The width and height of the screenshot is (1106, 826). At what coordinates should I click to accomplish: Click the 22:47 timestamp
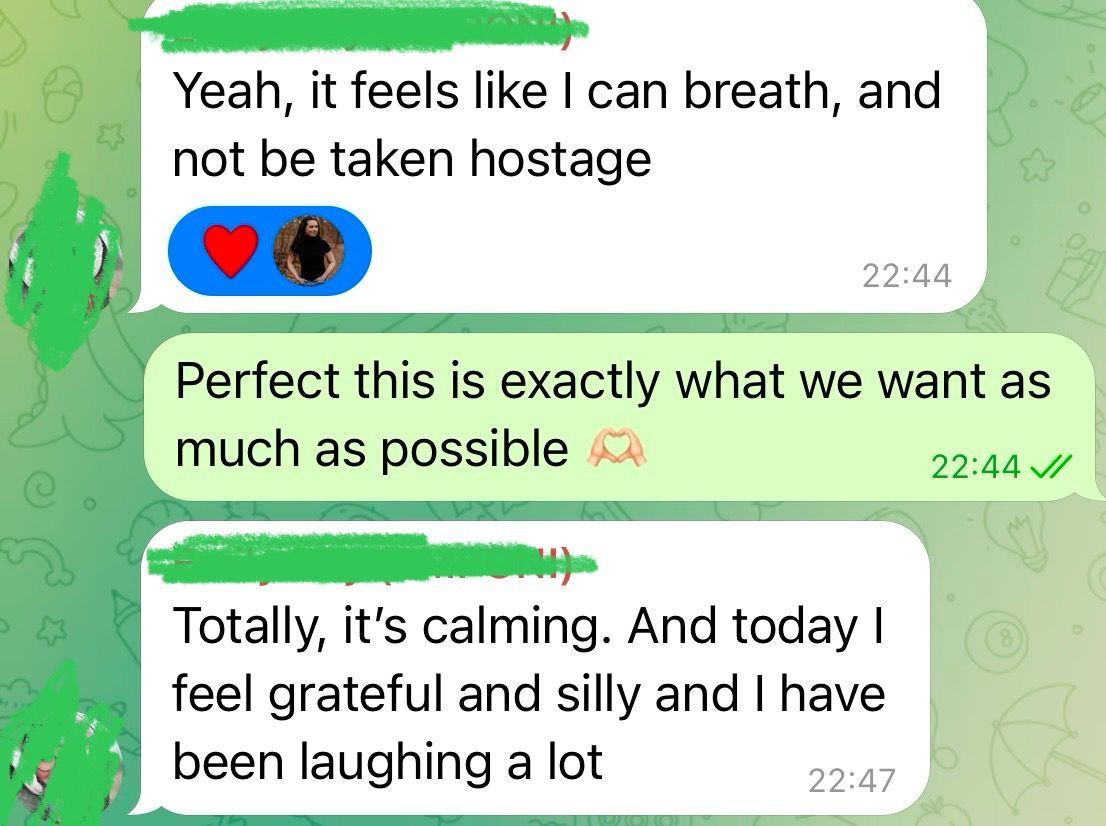coord(851,780)
